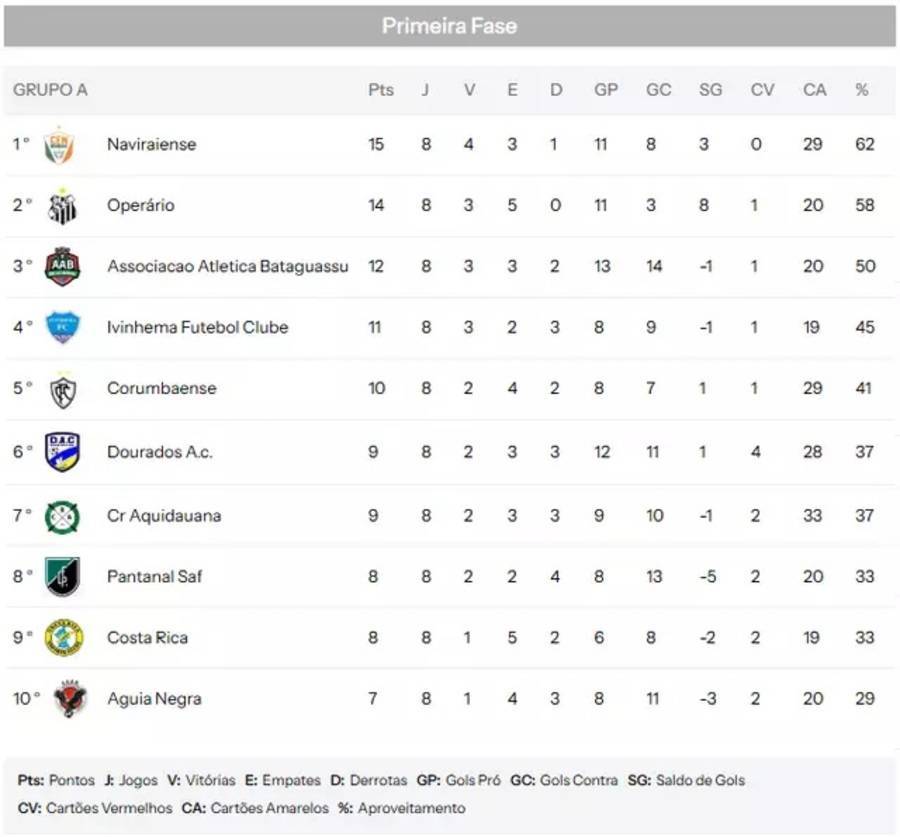The width and height of the screenshot is (900, 837).
Task: Select the Cr Aquidauana team name
Action: pos(164,516)
